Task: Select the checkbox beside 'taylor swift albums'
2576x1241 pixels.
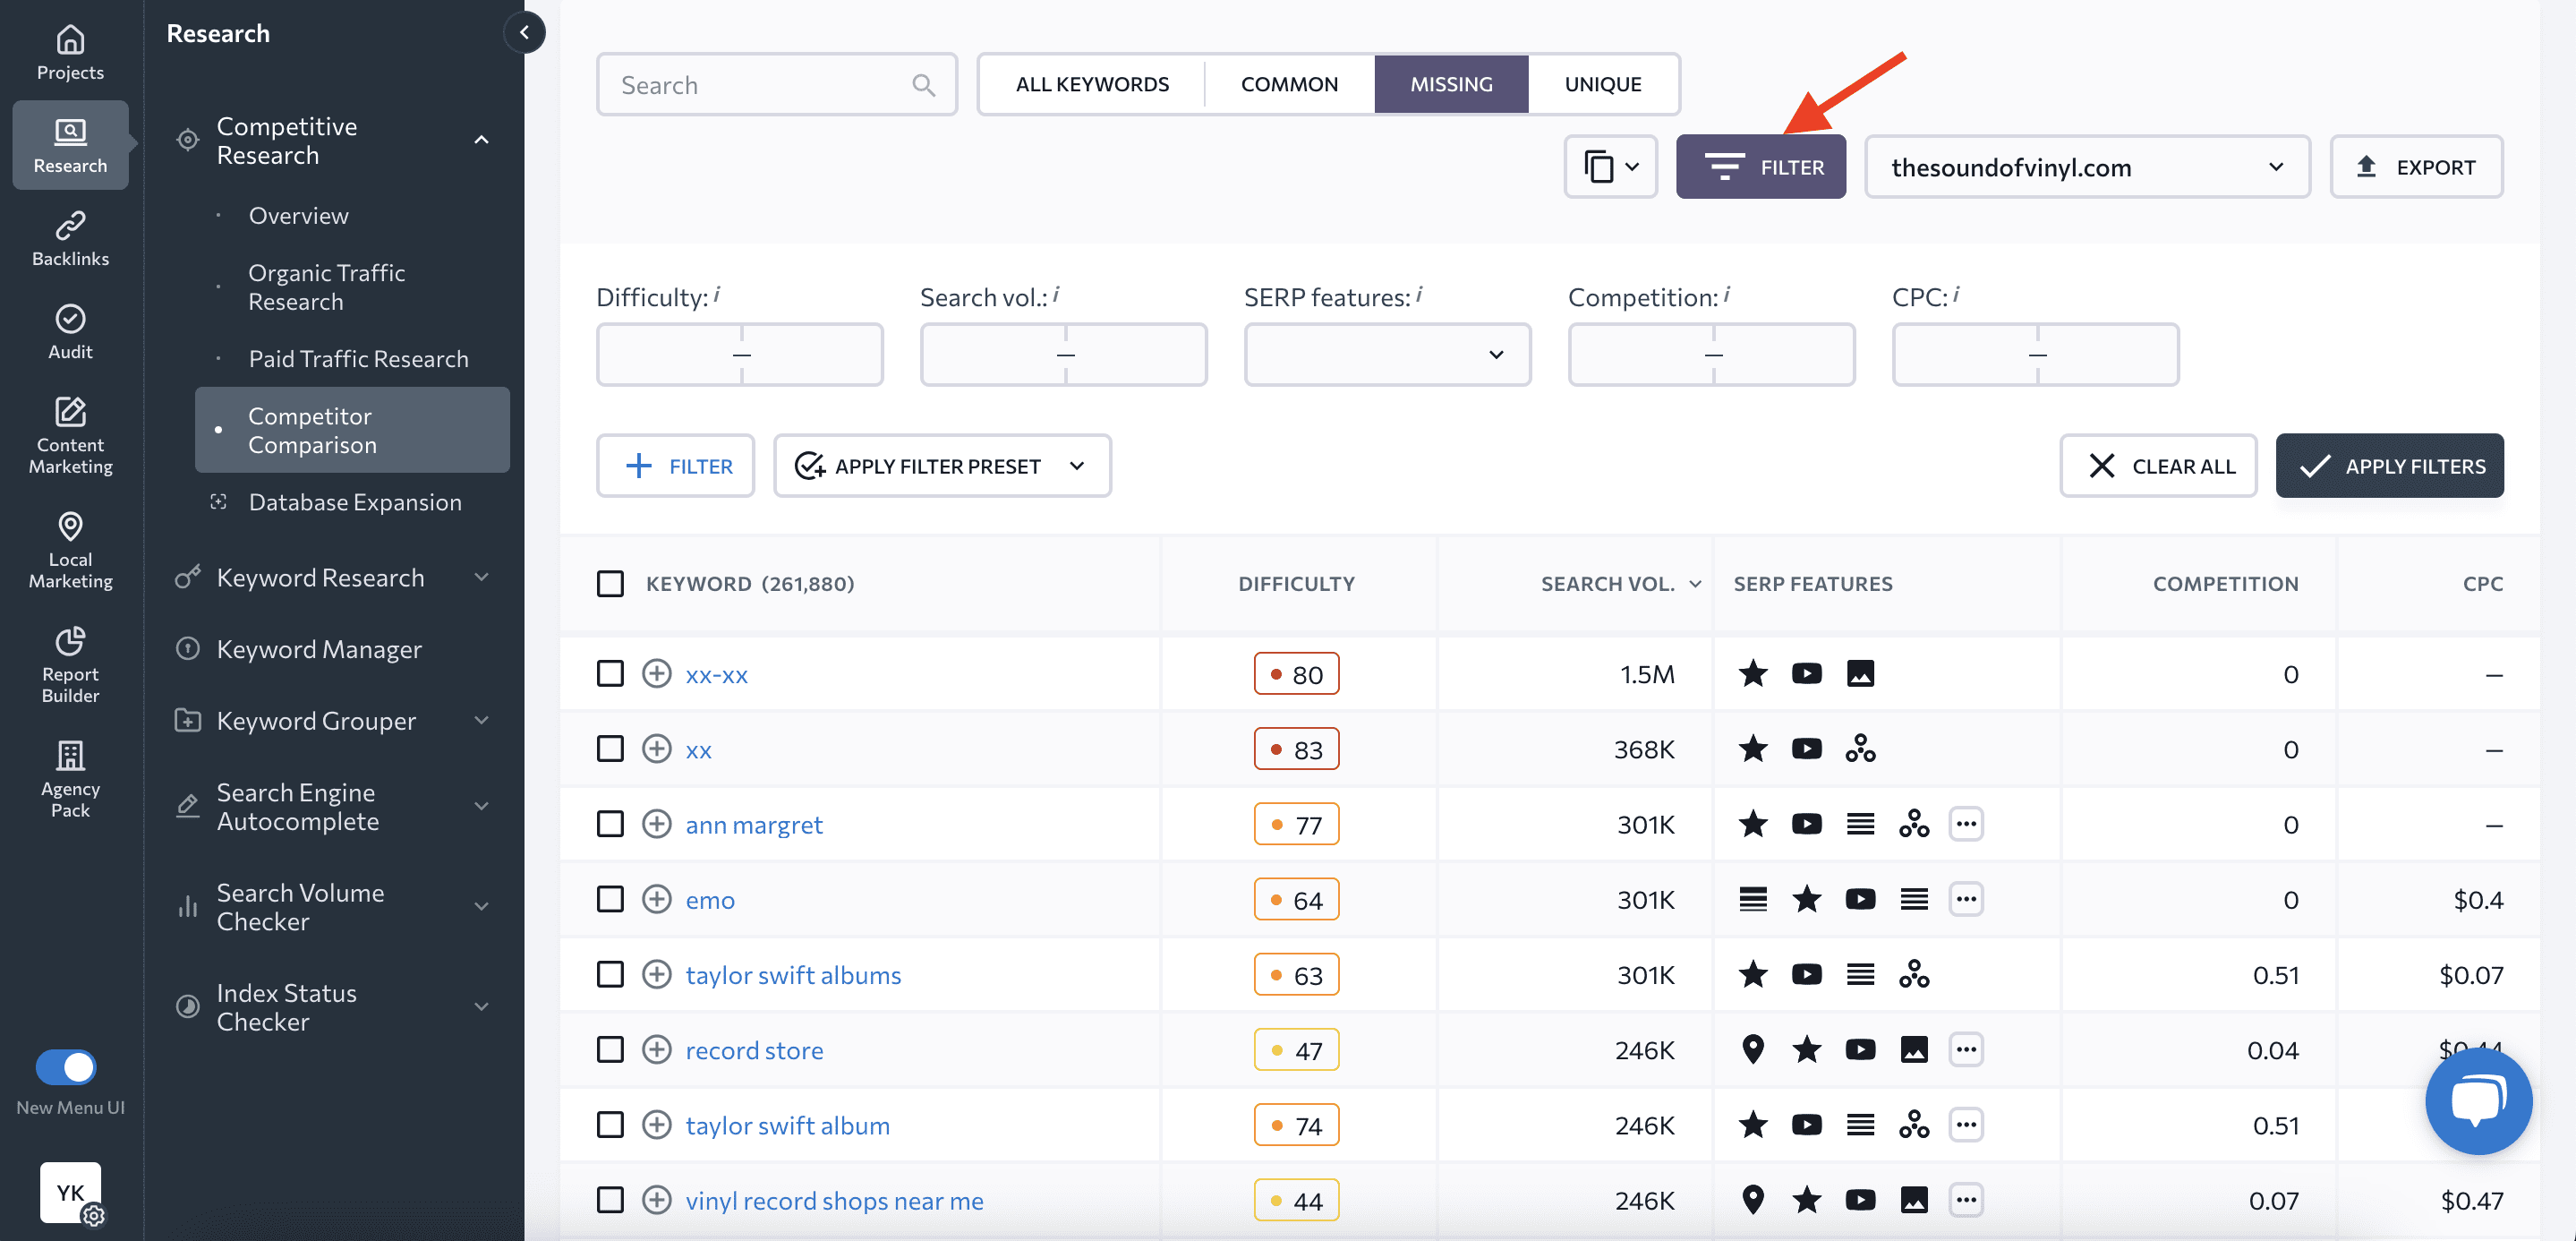Action: pyautogui.click(x=611, y=974)
